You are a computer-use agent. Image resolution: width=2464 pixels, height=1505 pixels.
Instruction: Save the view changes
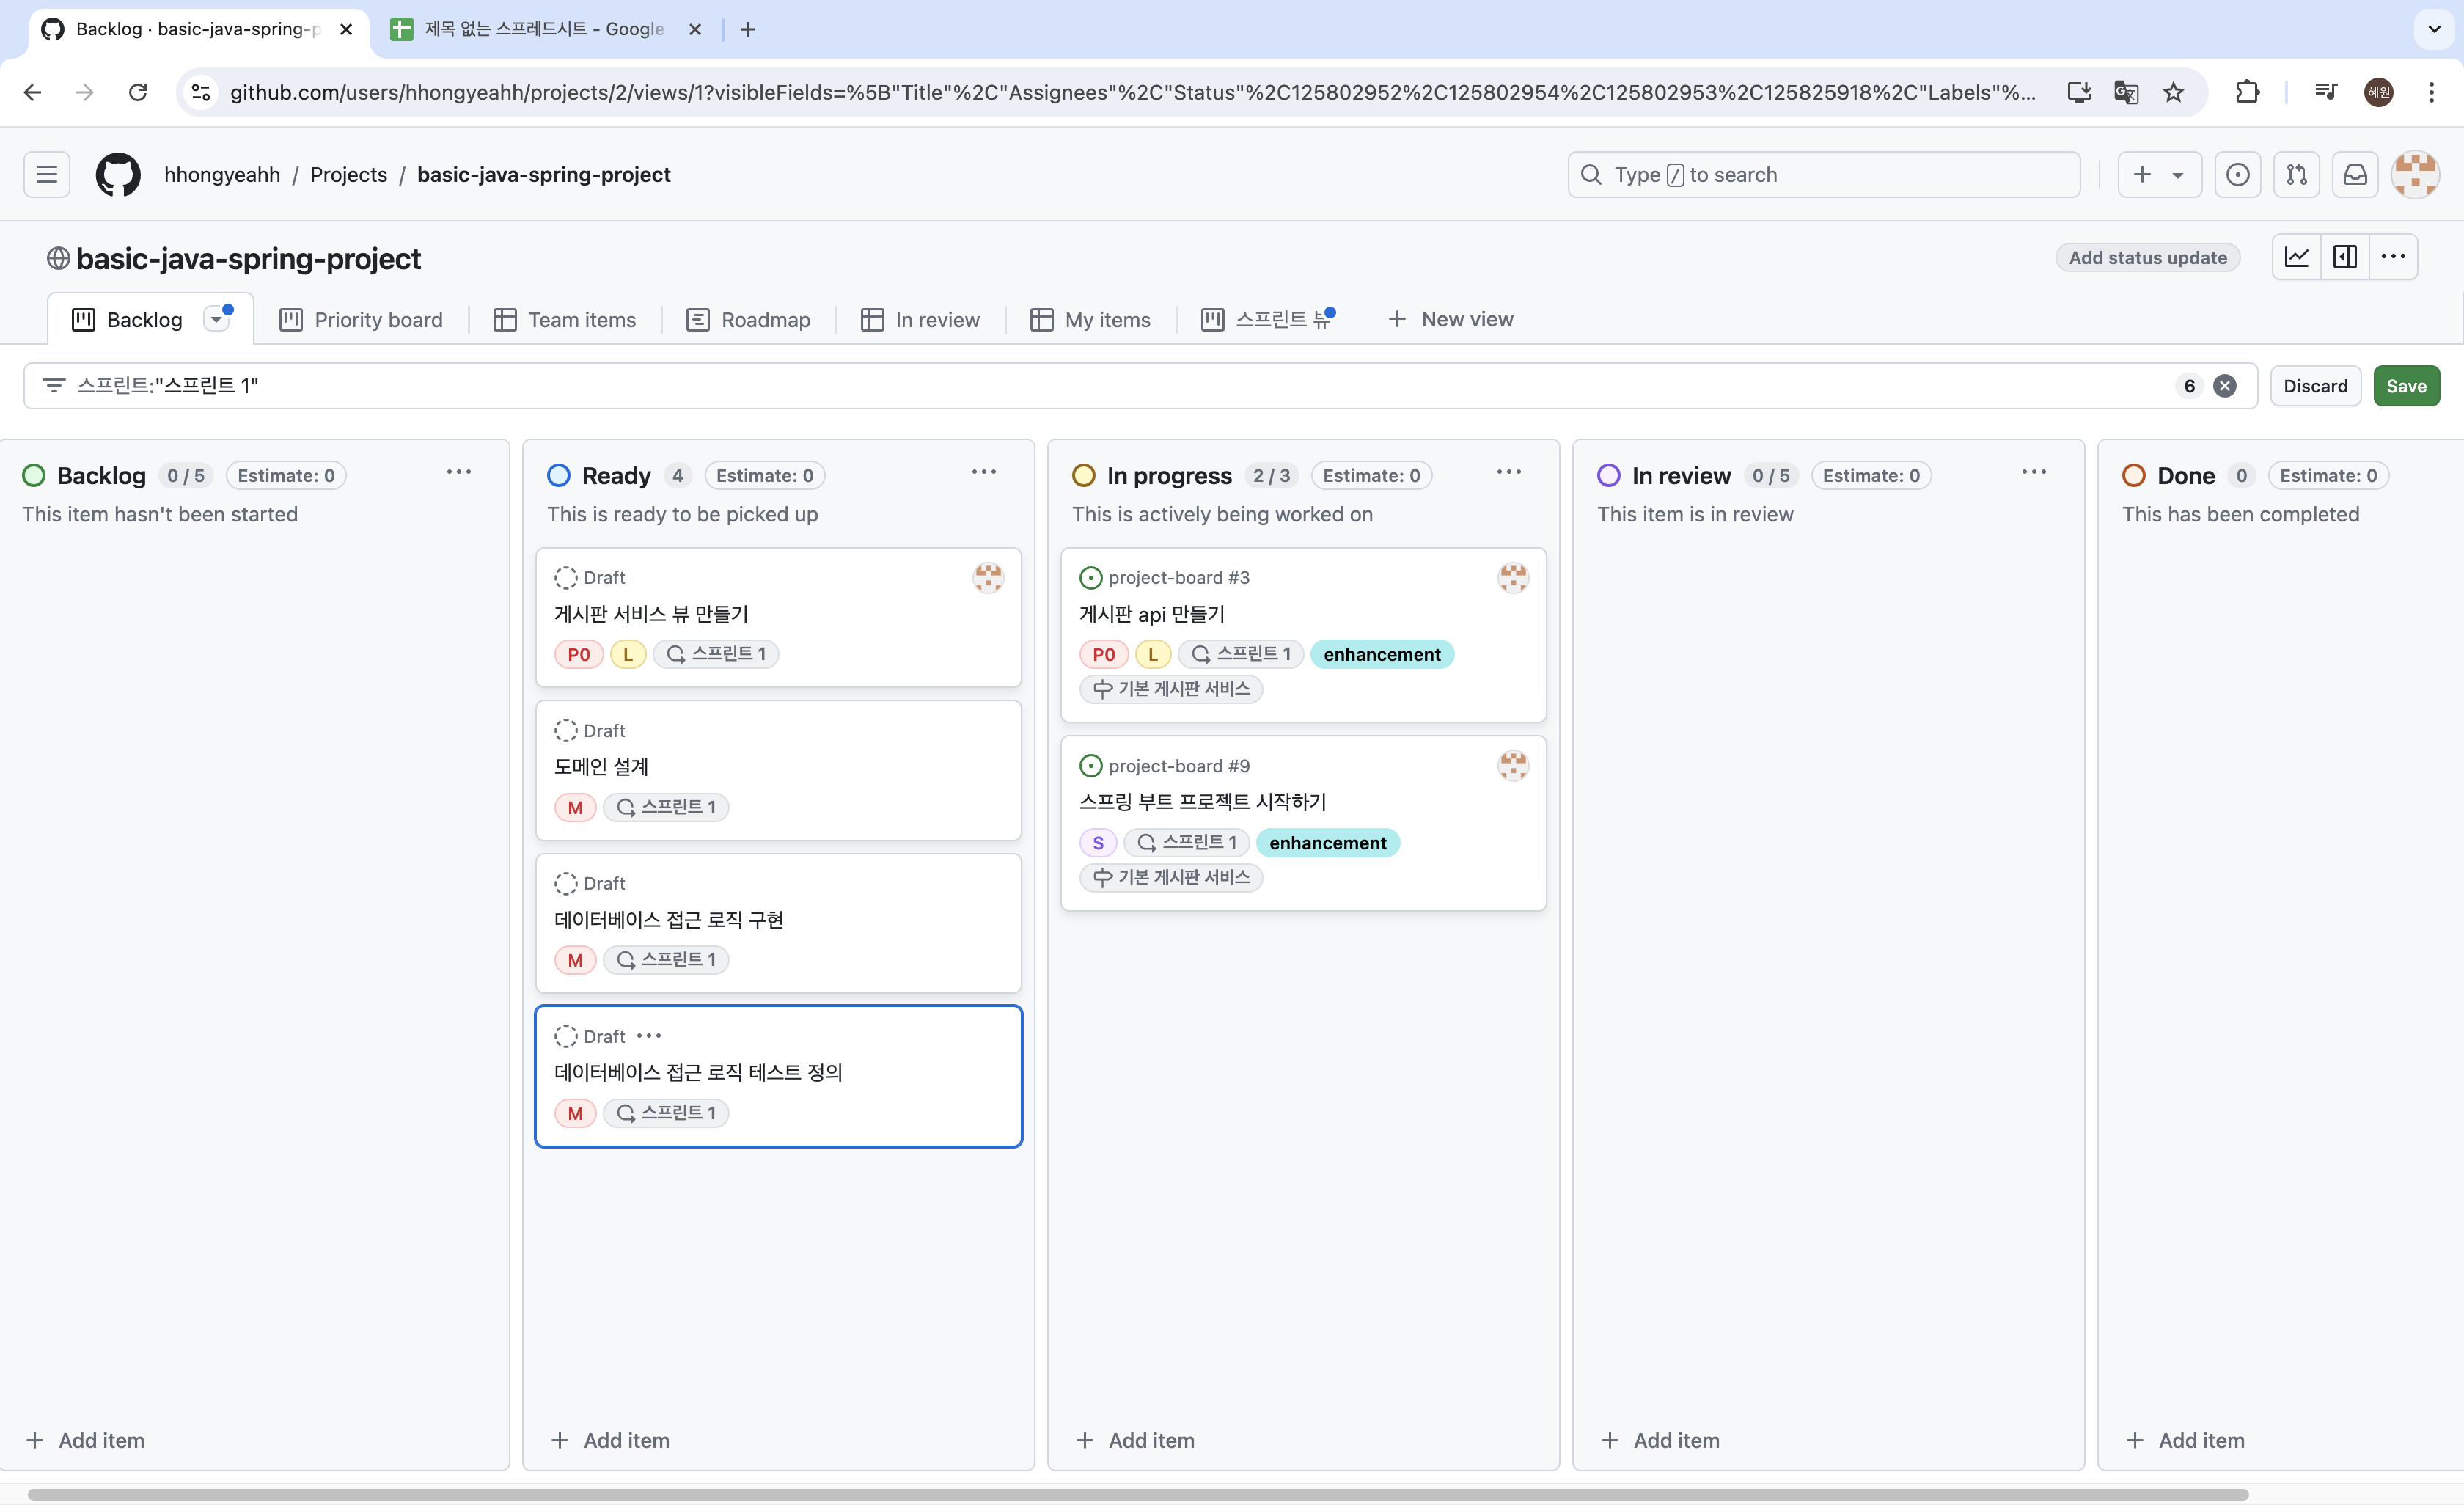2405,386
